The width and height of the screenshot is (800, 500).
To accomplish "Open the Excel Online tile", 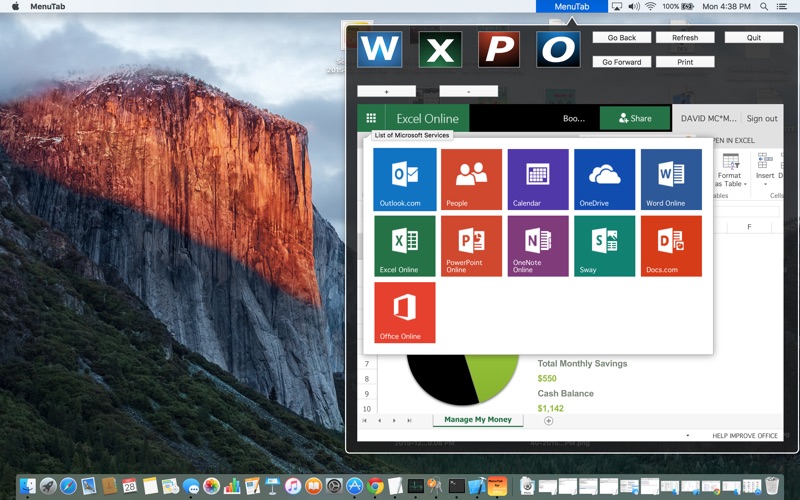I will click(405, 246).
